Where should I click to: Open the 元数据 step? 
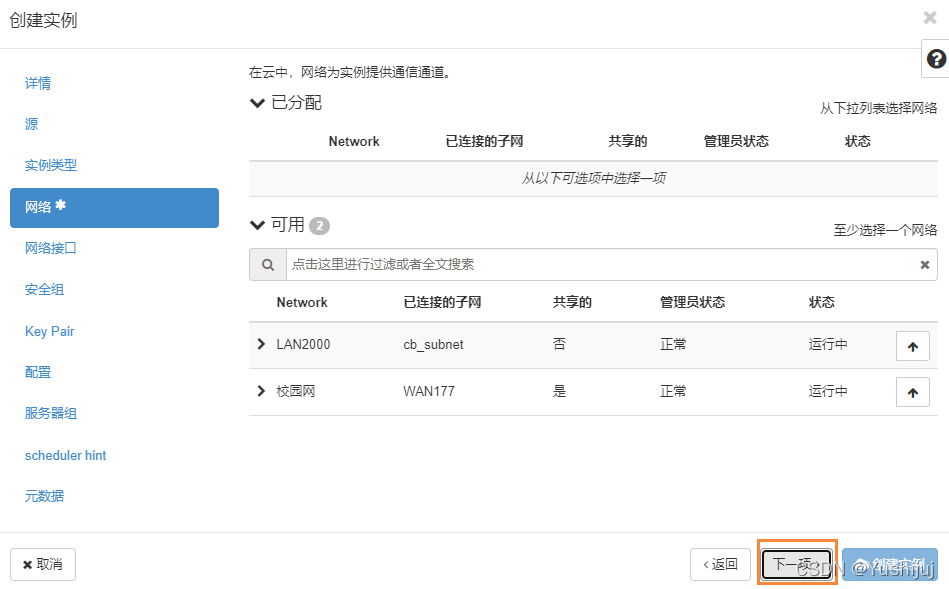coord(44,496)
